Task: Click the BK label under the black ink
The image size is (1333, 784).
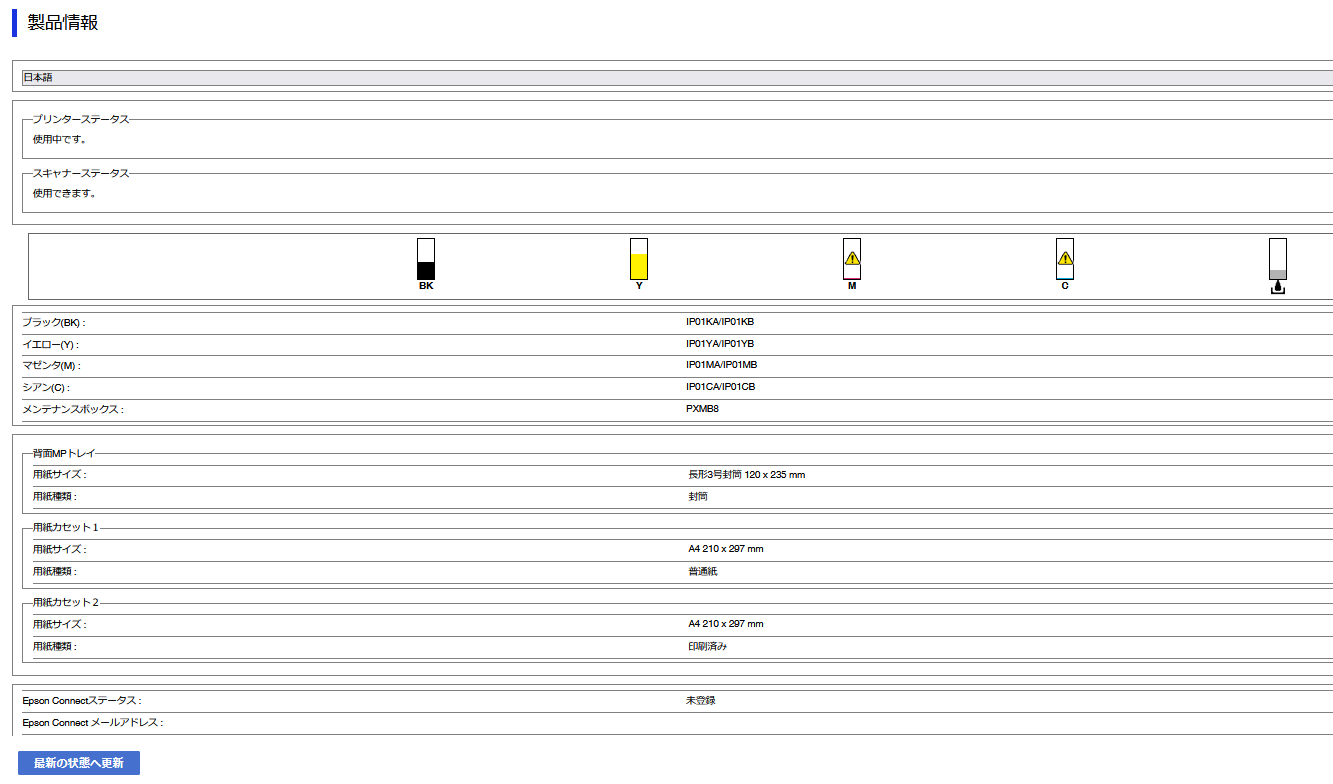Action: pos(426,286)
